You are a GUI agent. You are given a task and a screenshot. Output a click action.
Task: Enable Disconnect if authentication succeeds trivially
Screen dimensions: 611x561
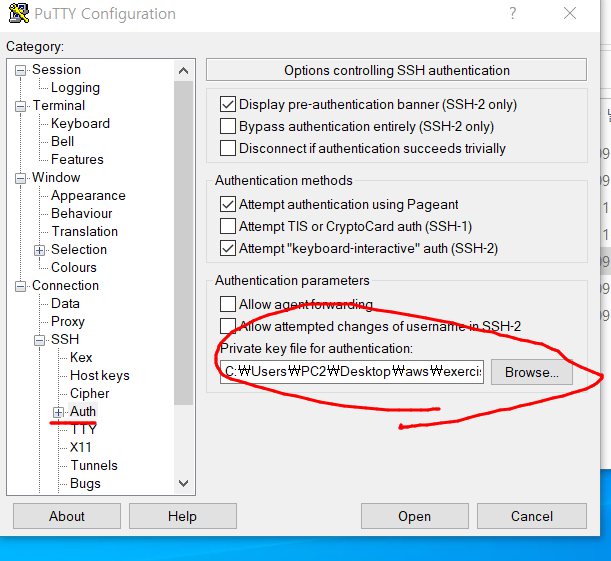228,148
